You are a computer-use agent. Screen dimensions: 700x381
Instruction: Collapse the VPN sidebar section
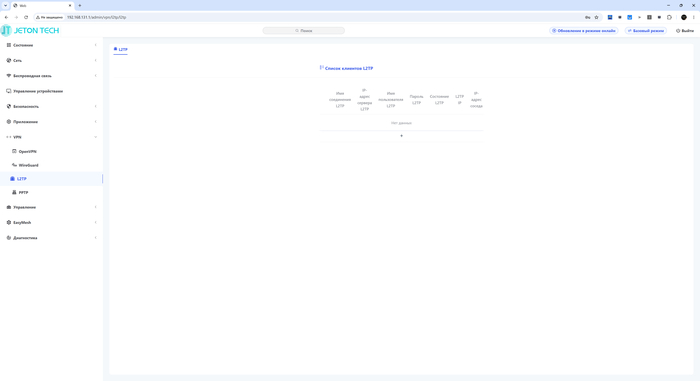[51, 137]
